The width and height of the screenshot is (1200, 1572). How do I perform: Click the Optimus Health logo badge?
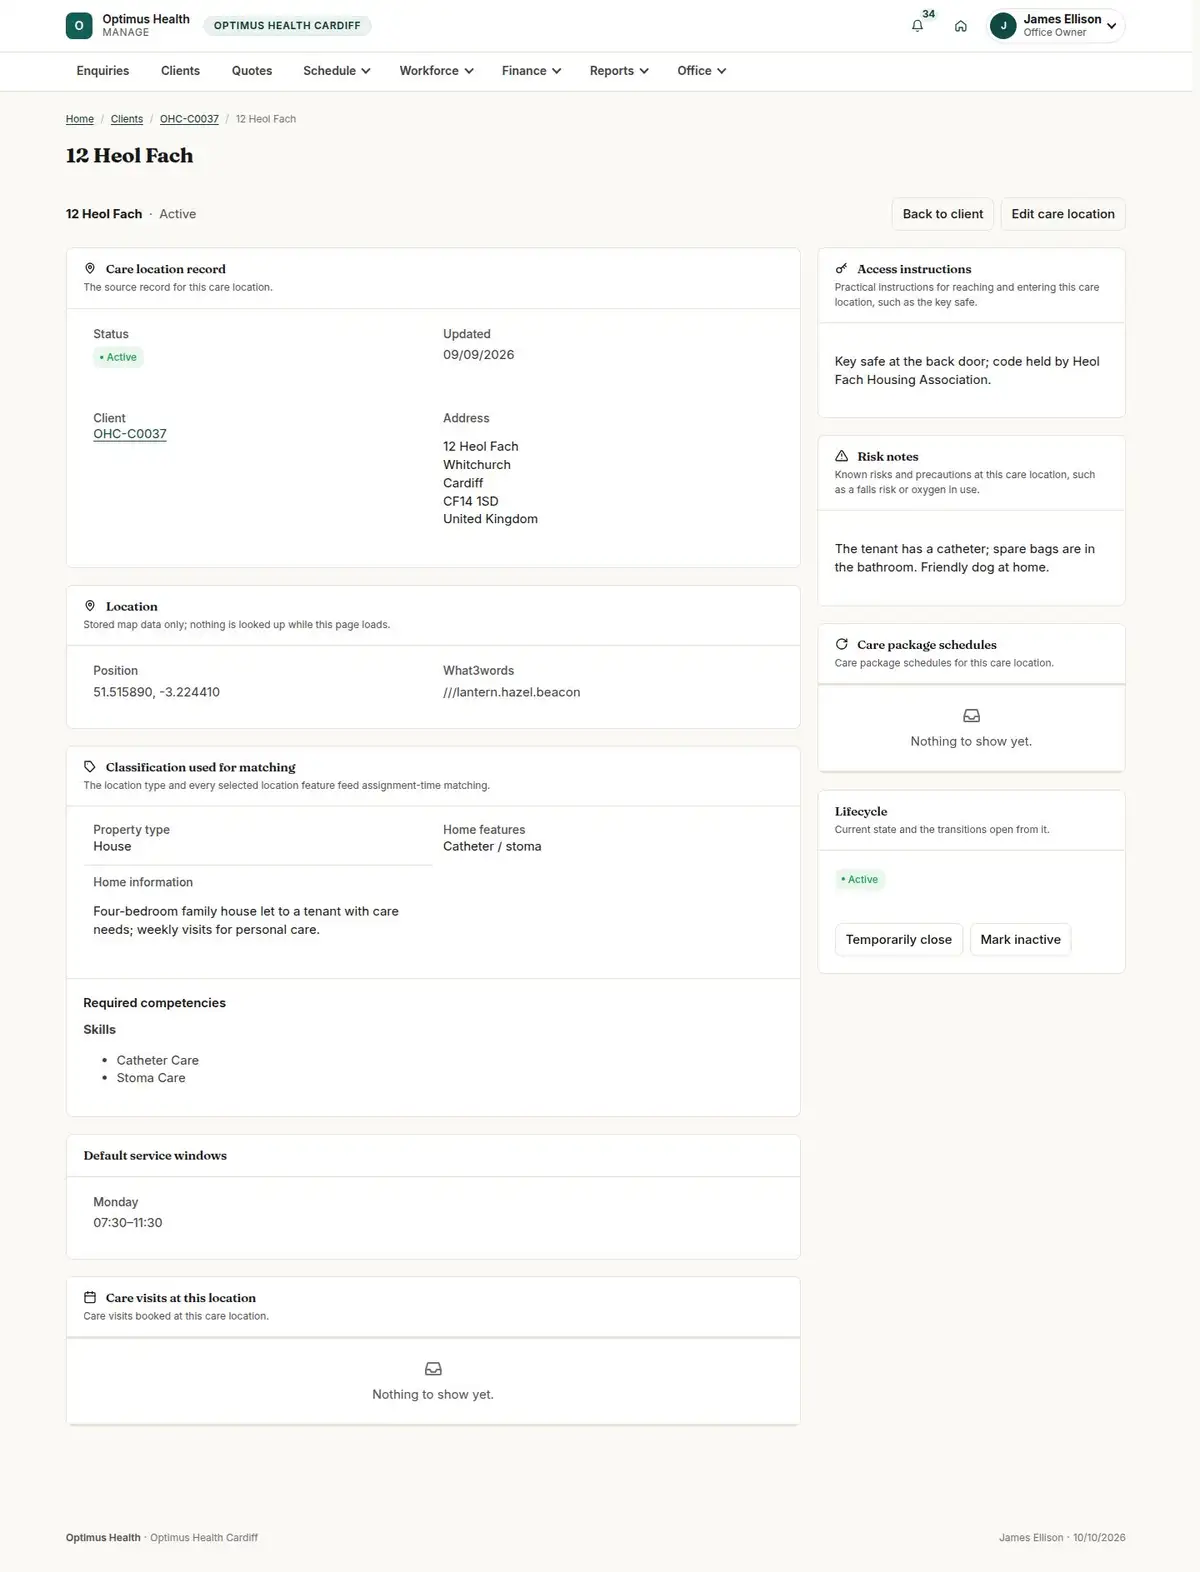tap(79, 26)
